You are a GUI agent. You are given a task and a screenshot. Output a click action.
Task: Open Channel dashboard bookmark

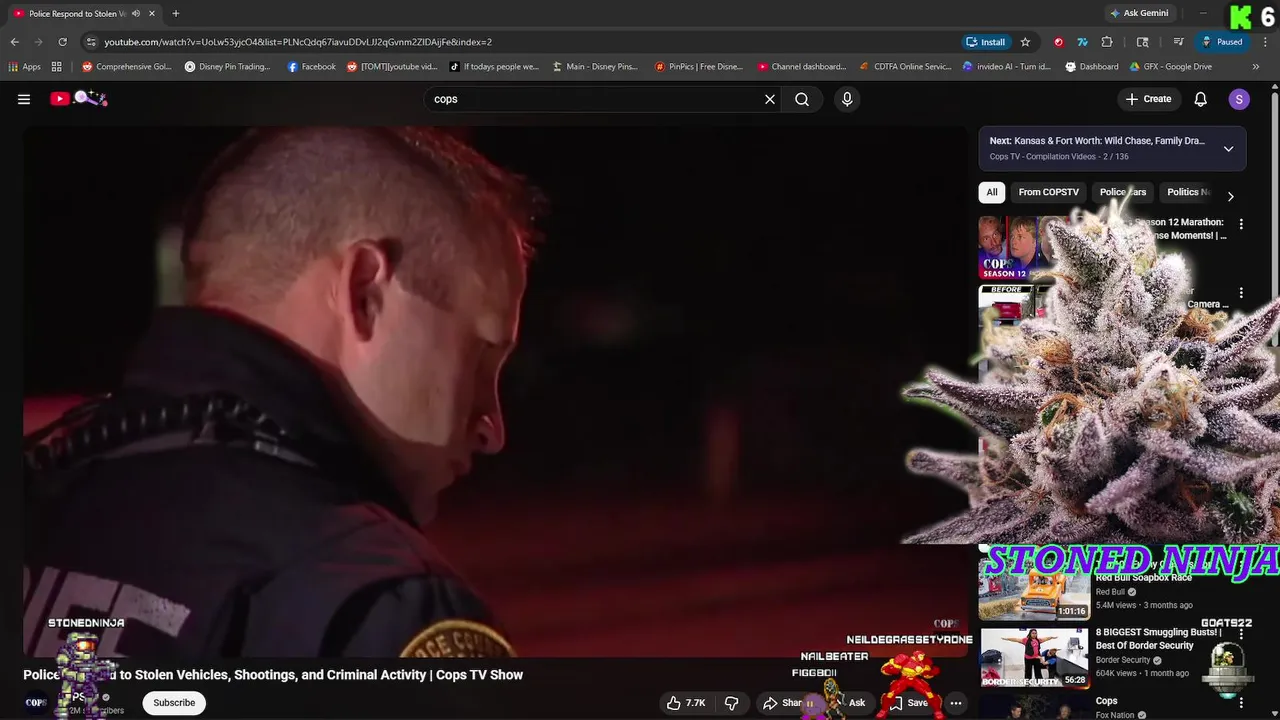802,67
